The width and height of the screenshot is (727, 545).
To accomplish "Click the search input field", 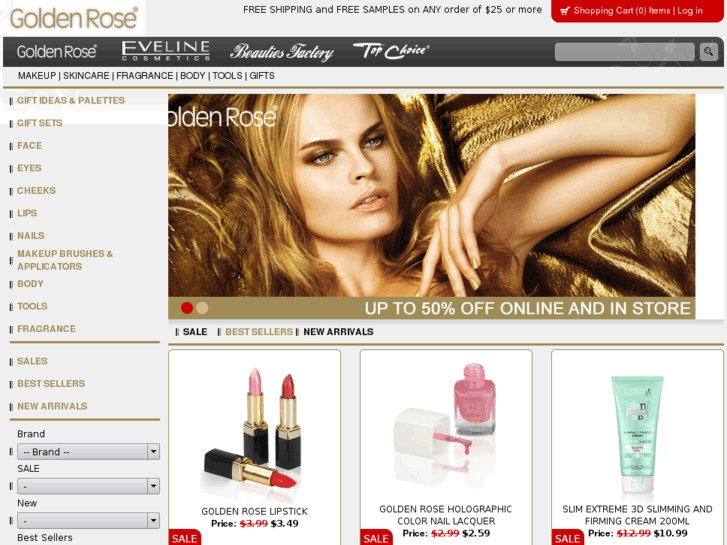I will [x=625, y=51].
